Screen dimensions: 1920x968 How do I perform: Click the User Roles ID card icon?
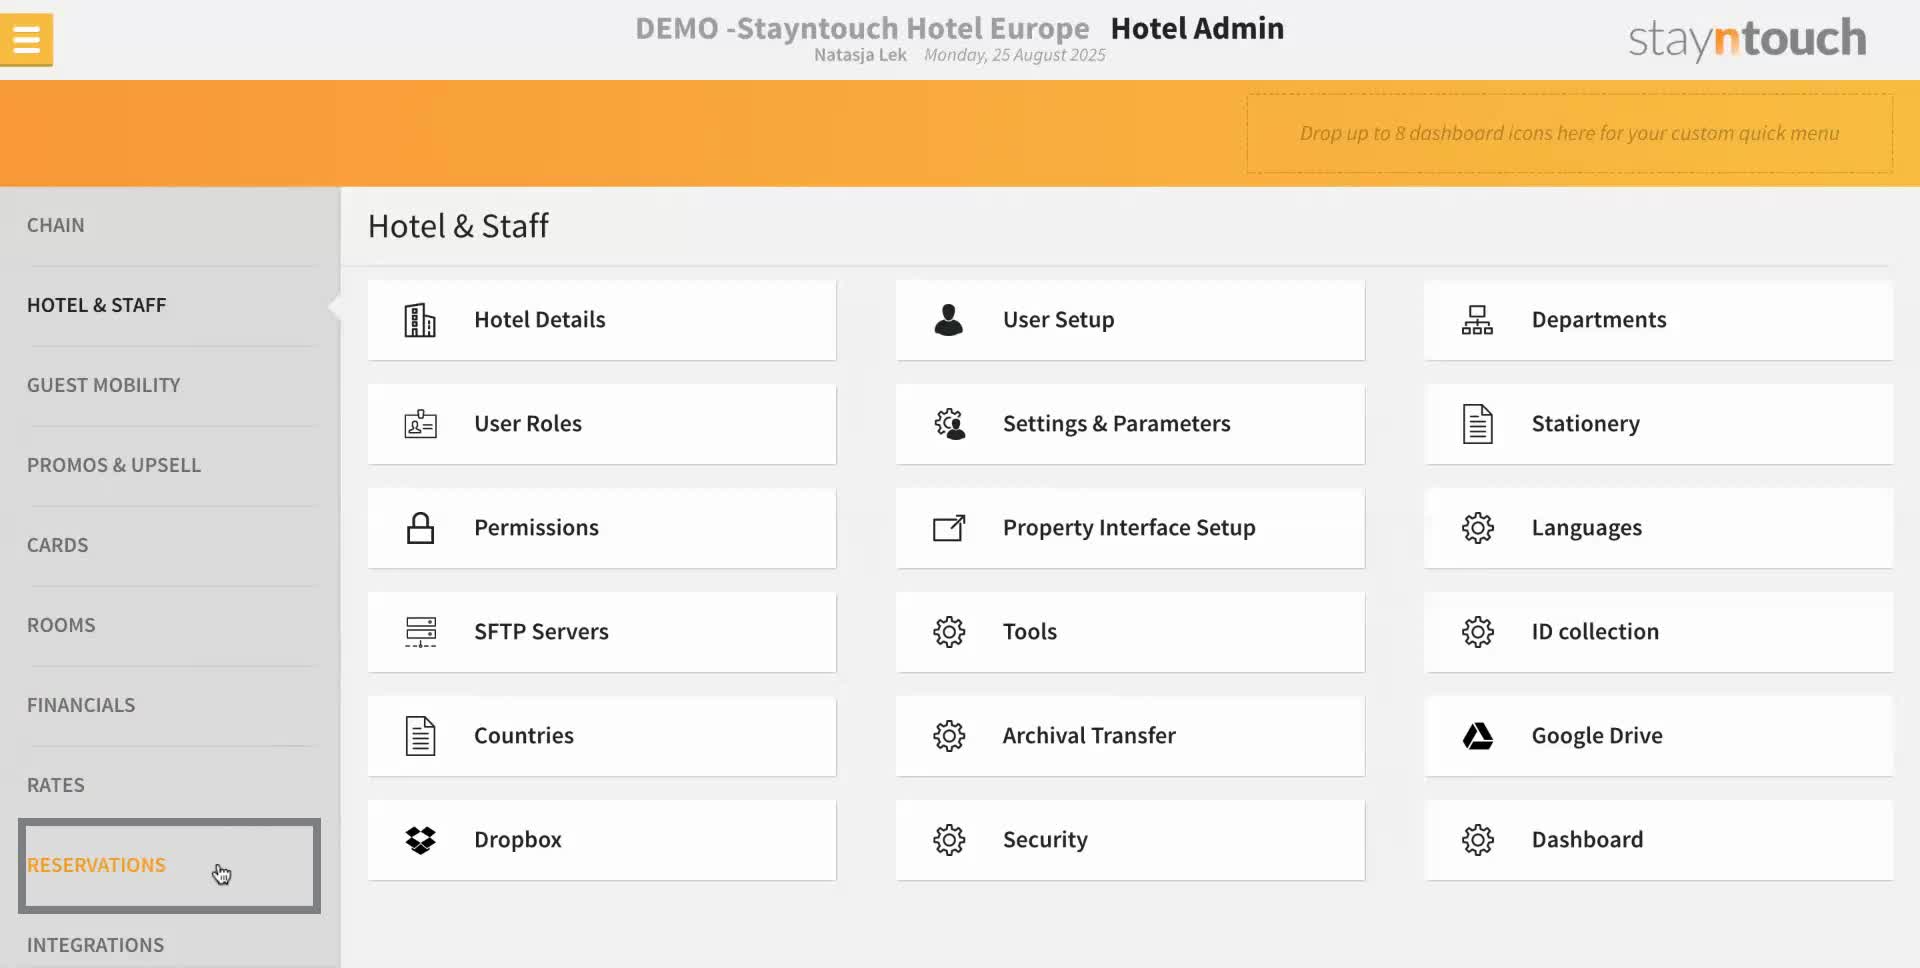420,424
